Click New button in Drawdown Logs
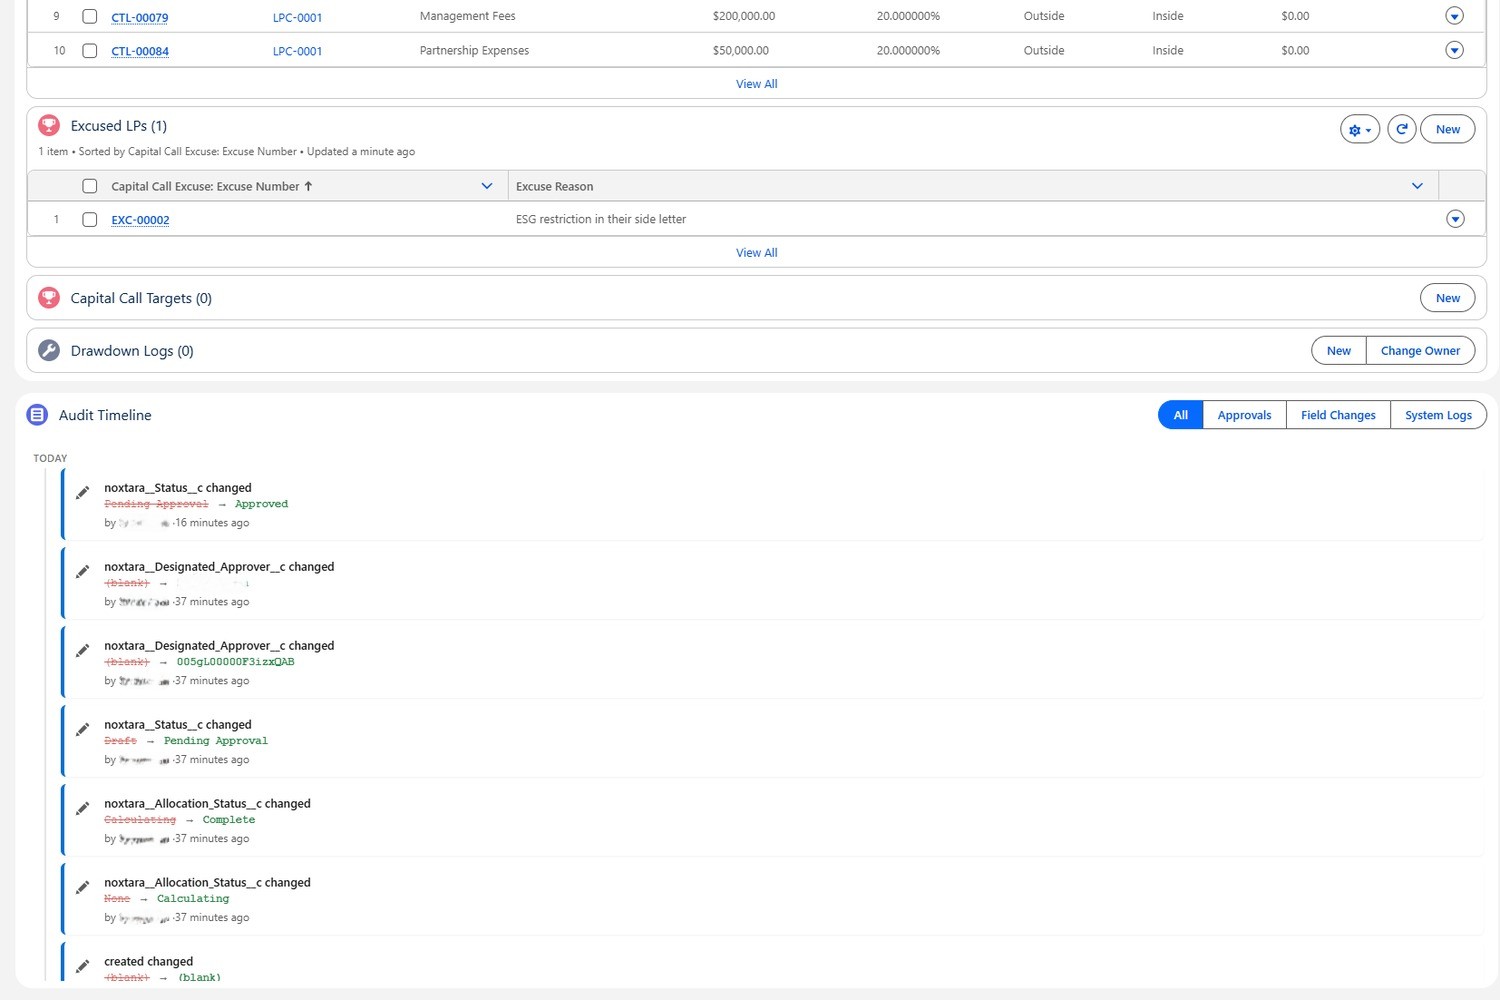Screen dimensions: 1500x1000 pos(1339,351)
